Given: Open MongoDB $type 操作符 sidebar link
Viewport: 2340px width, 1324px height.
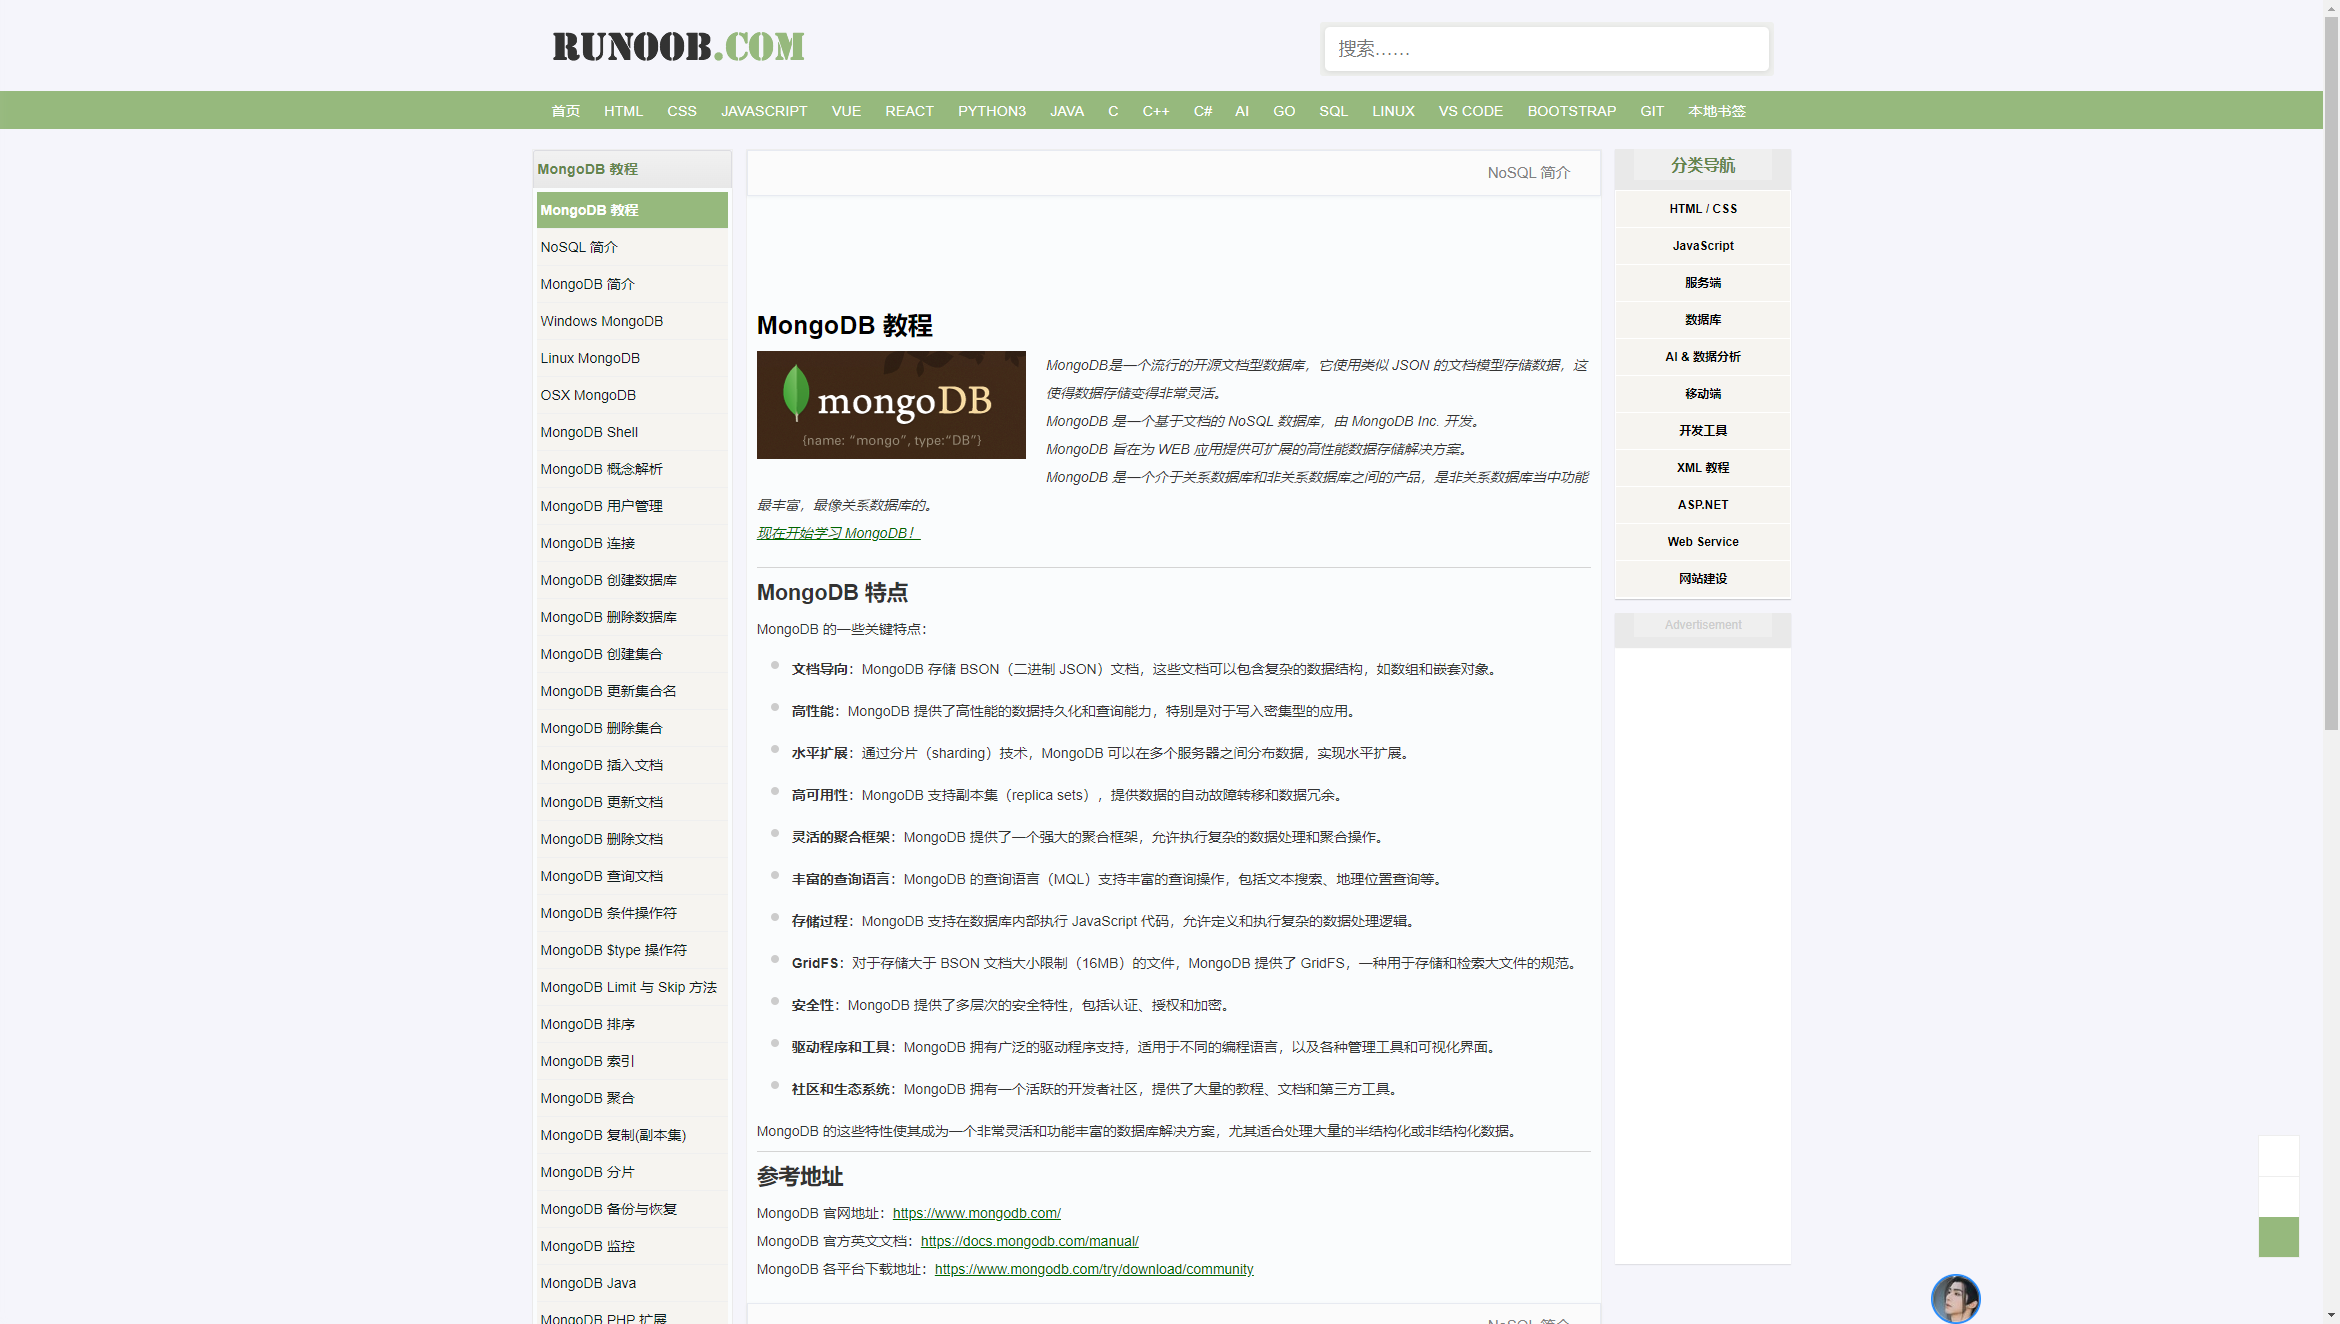Looking at the screenshot, I should tap(632, 950).
